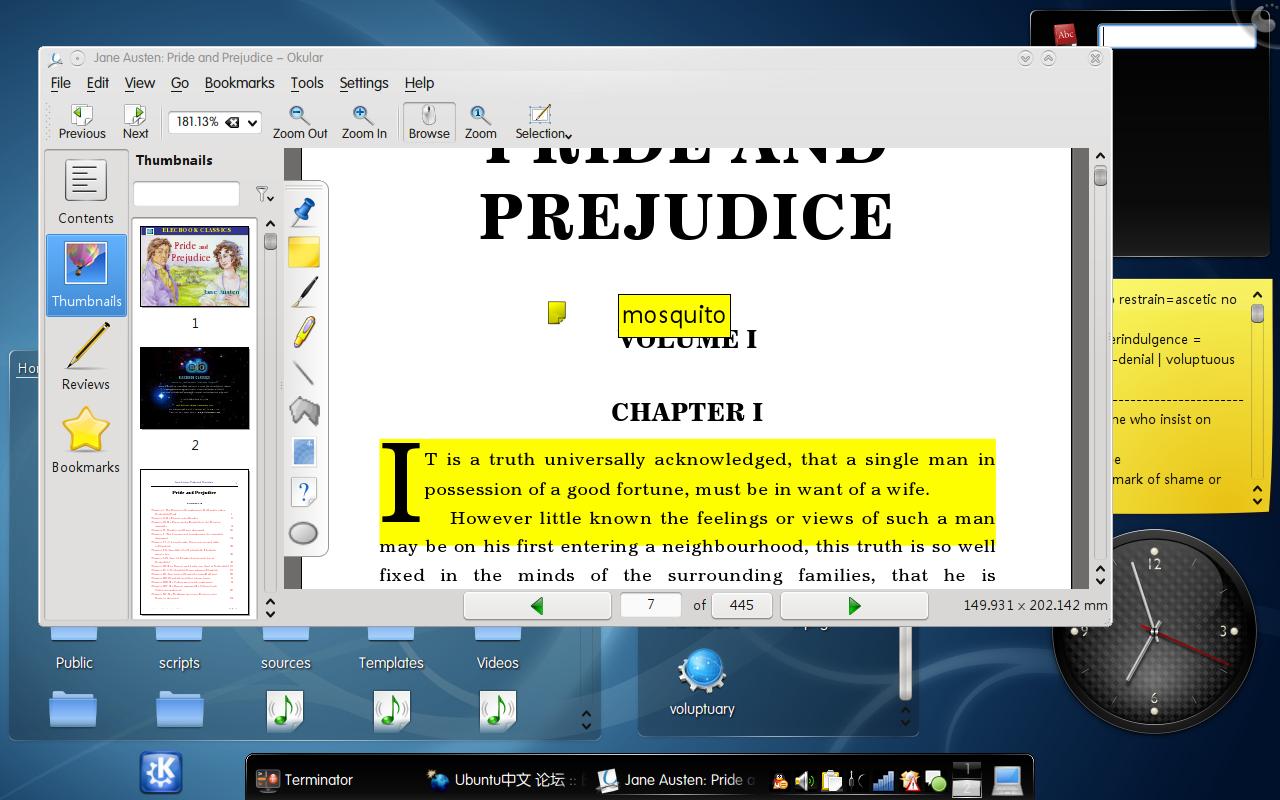The width and height of the screenshot is (1280, 800).
Task: Open the Reviews sidebar panel
Action: tap(86, 357)
